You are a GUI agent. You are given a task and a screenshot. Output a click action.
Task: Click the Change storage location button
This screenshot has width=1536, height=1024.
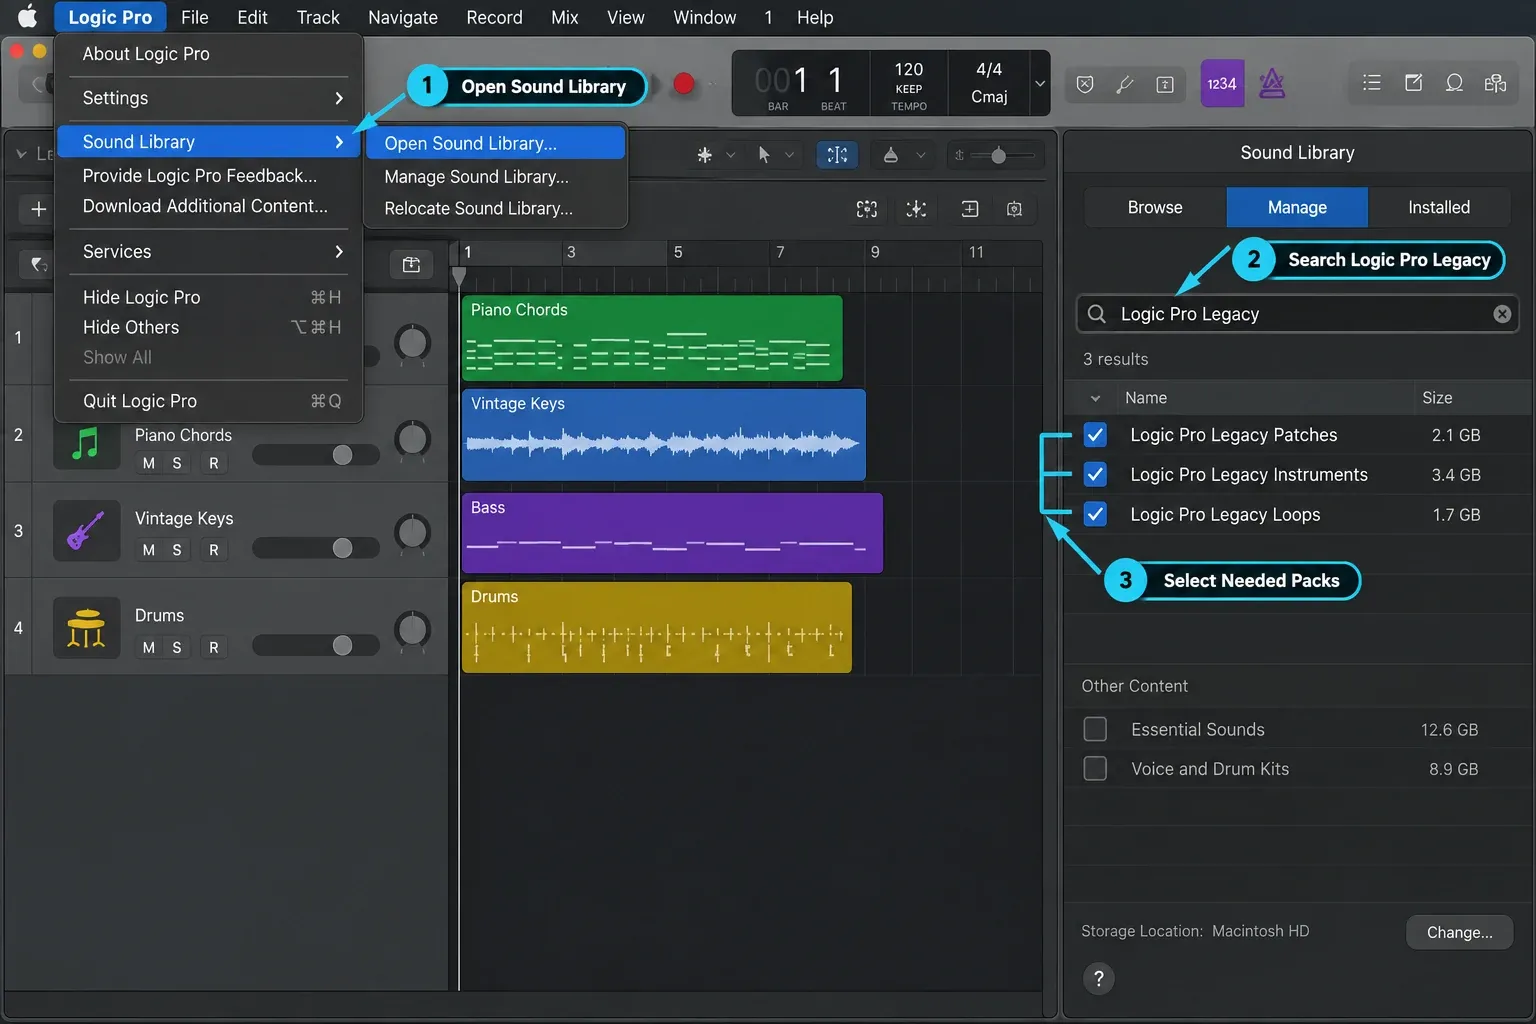(x=1459, y=932)
